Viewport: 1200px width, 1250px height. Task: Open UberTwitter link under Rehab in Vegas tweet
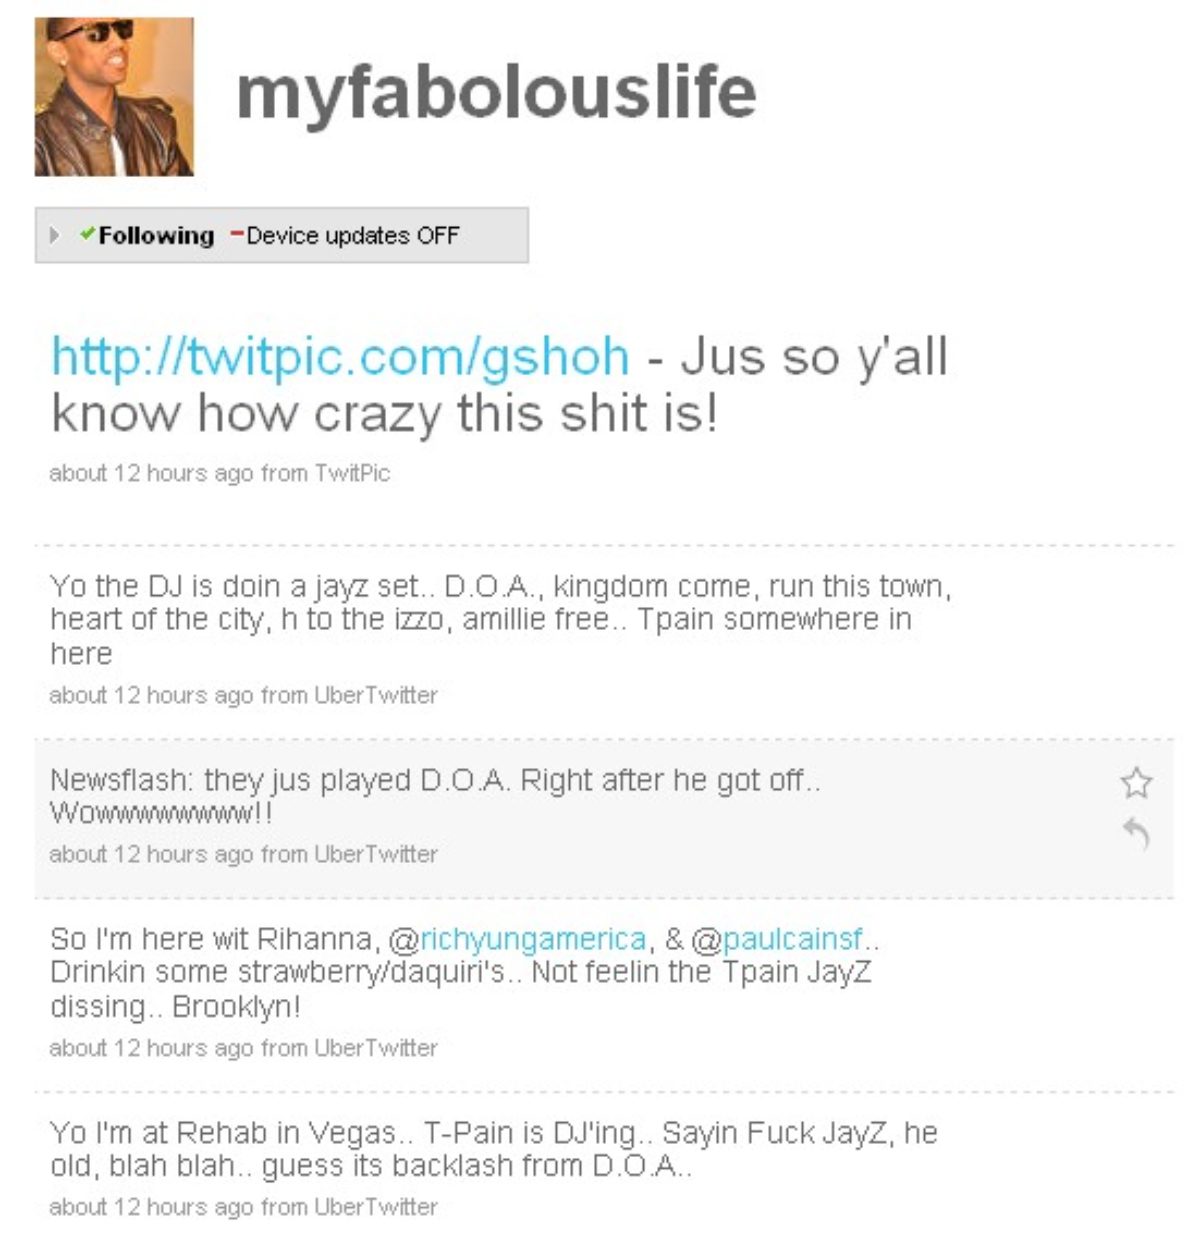pos(376,1207)
